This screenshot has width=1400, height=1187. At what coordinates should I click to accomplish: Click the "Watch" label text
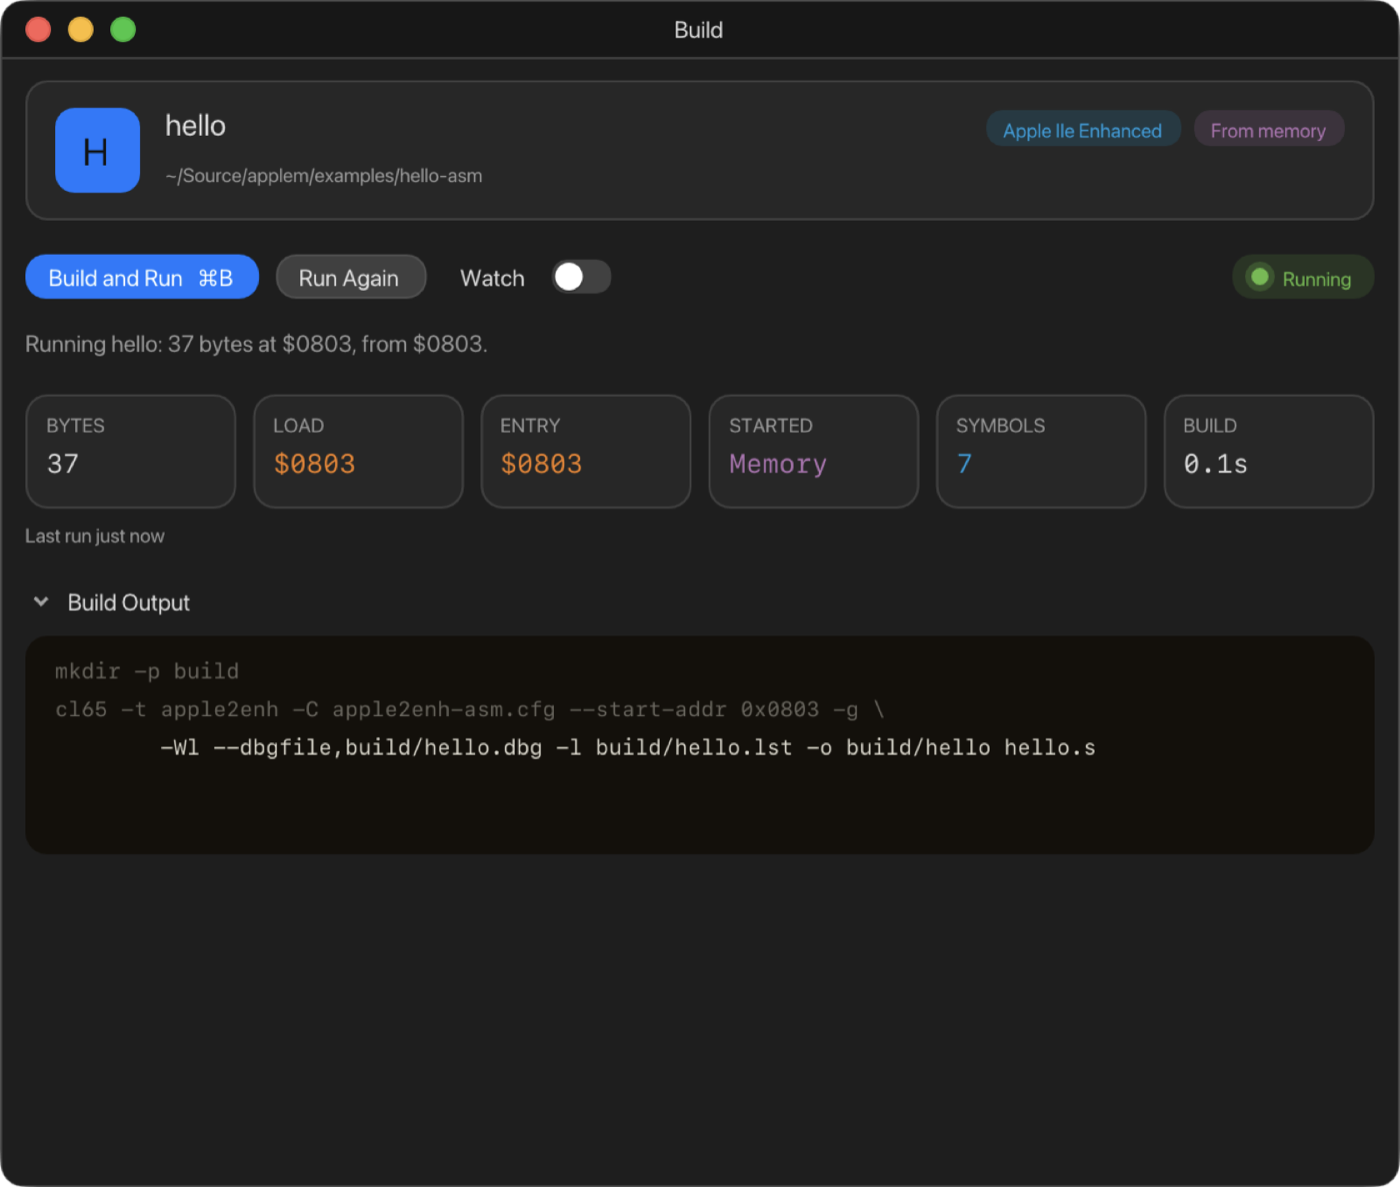[492, 278]
